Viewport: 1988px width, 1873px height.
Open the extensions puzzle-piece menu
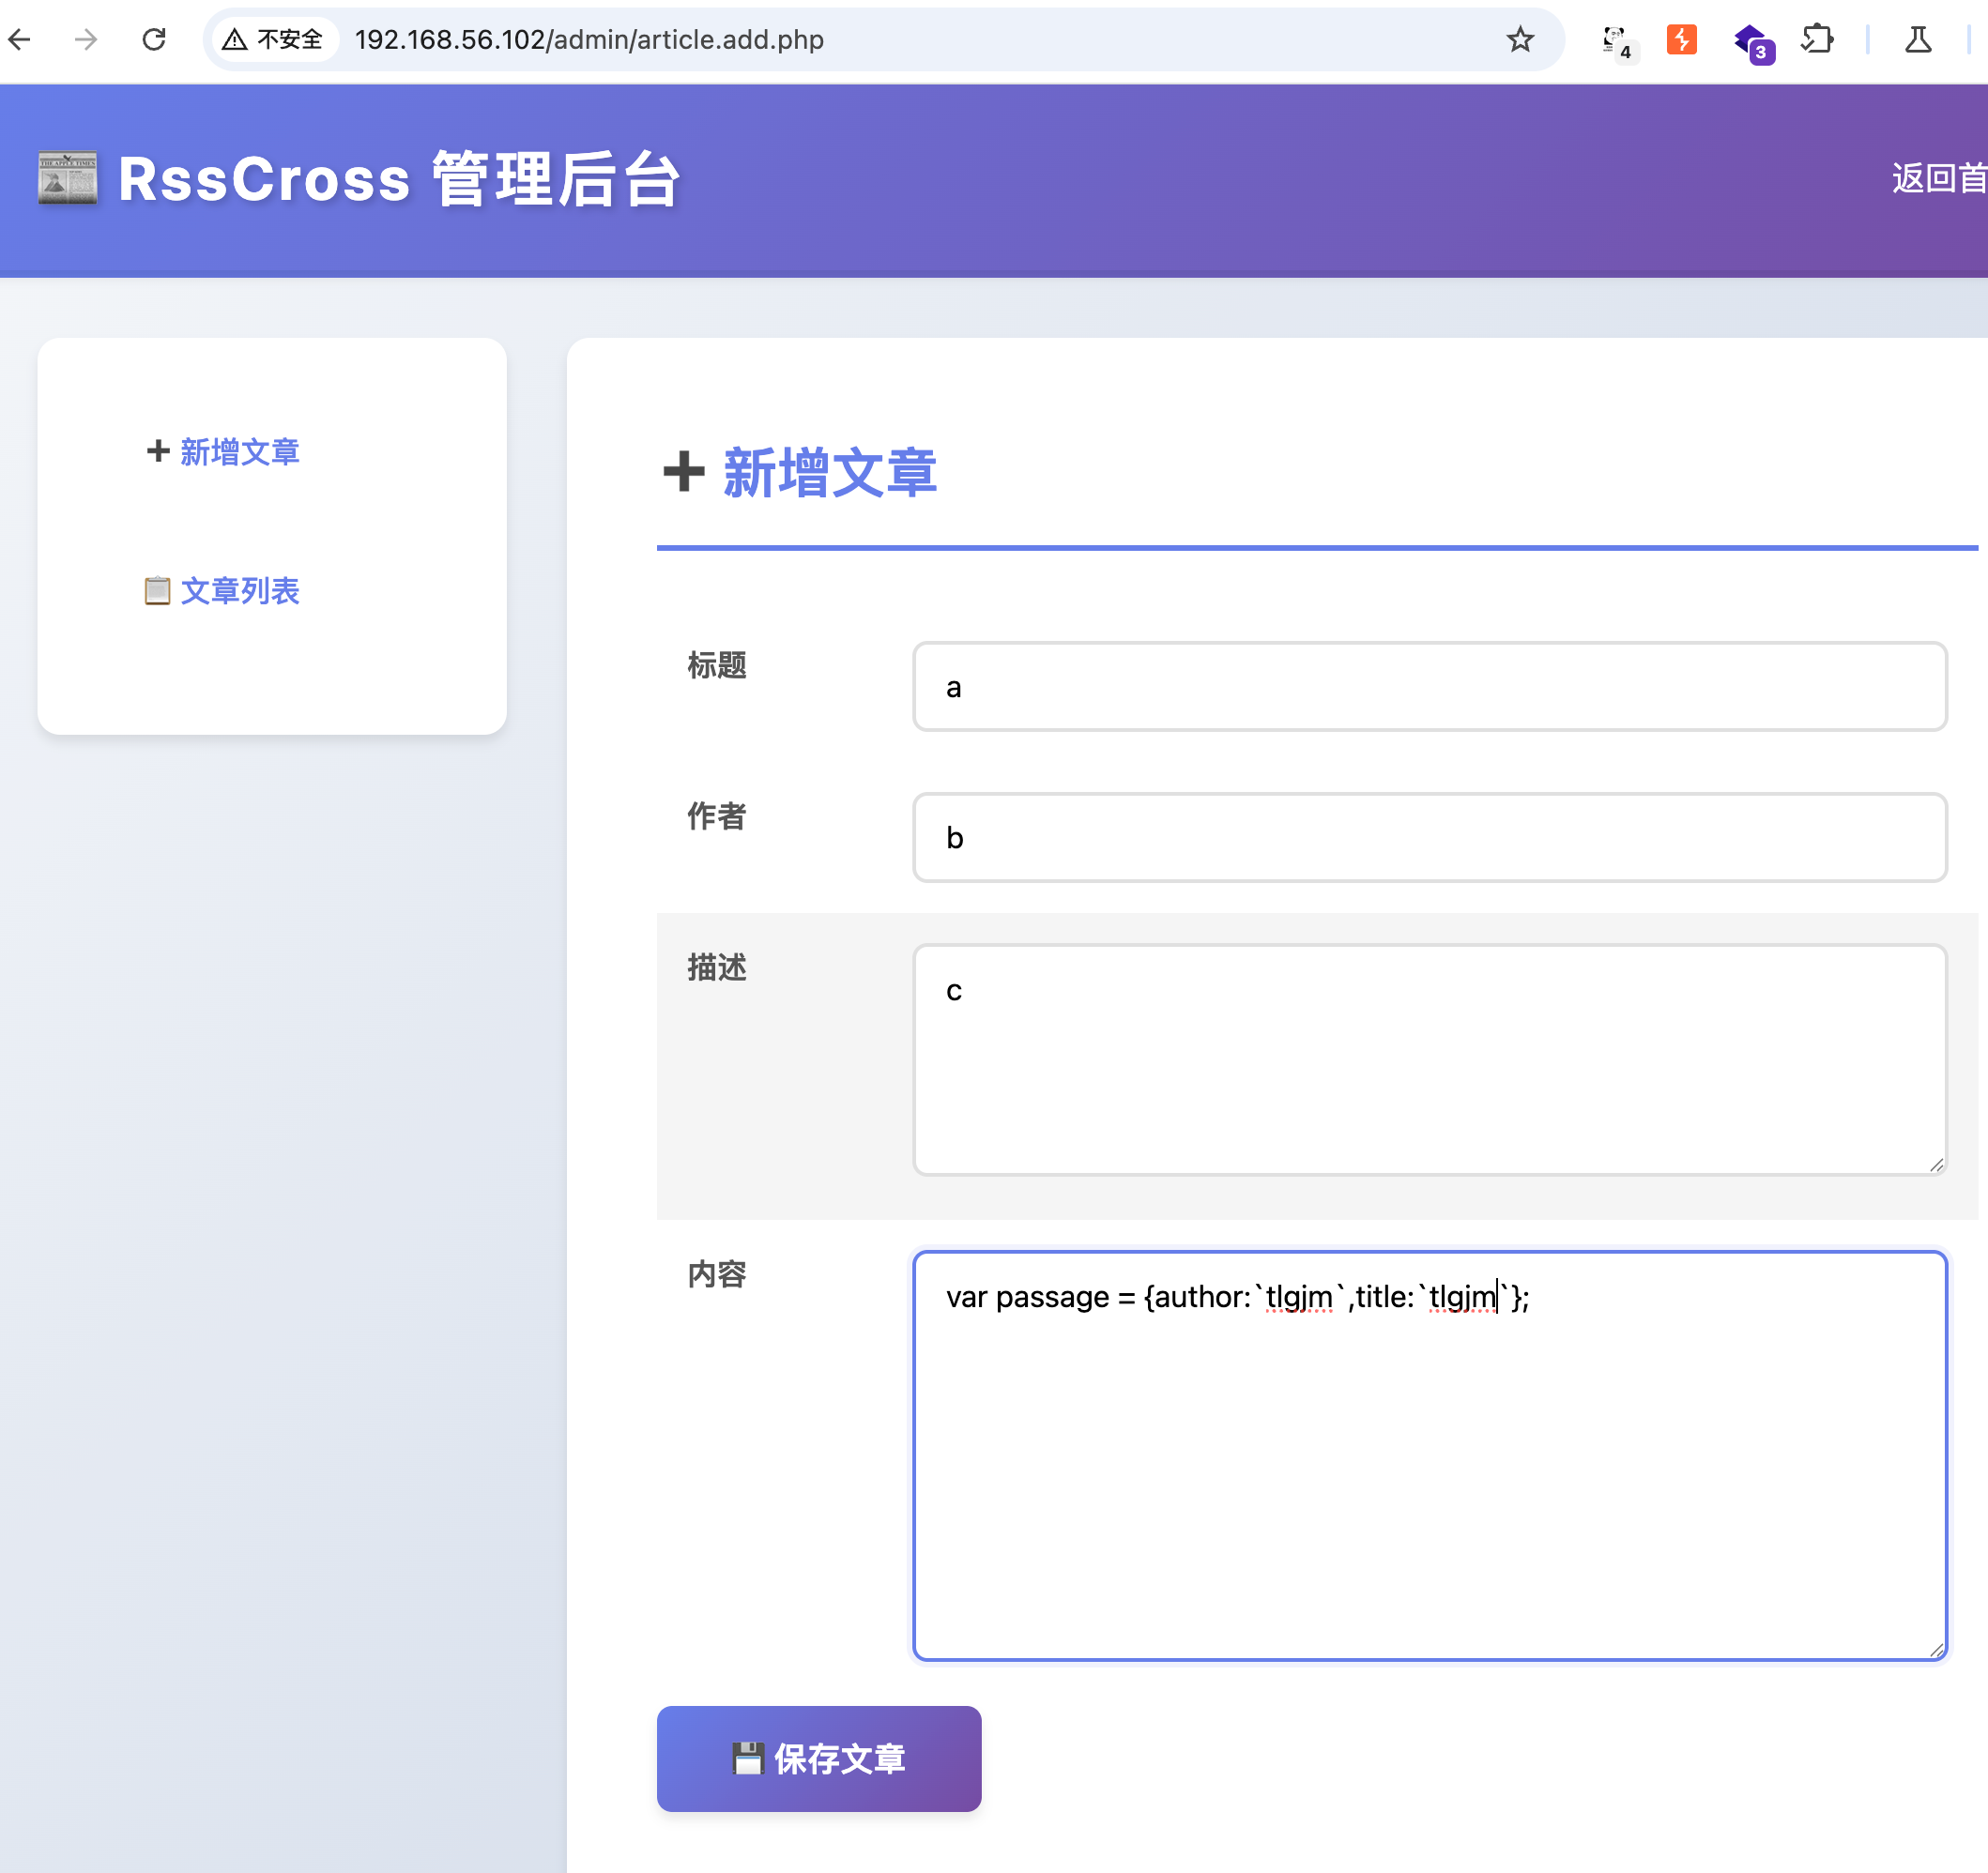pyautogui.click(x=1816, y=40)
